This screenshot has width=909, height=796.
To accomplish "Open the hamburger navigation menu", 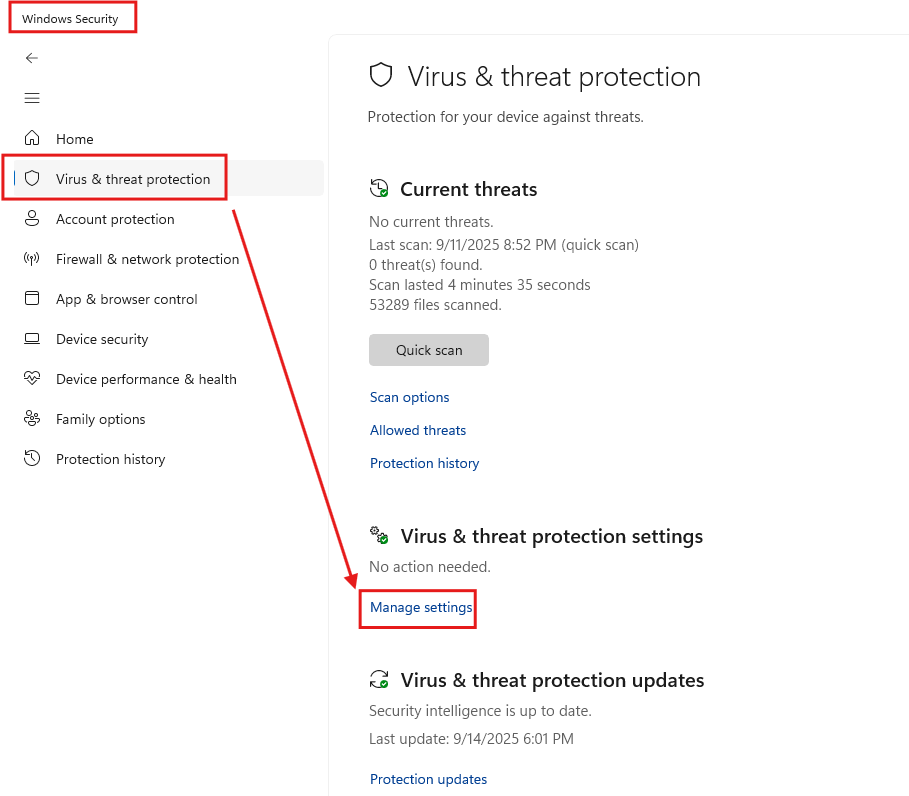I will [32, 98].
